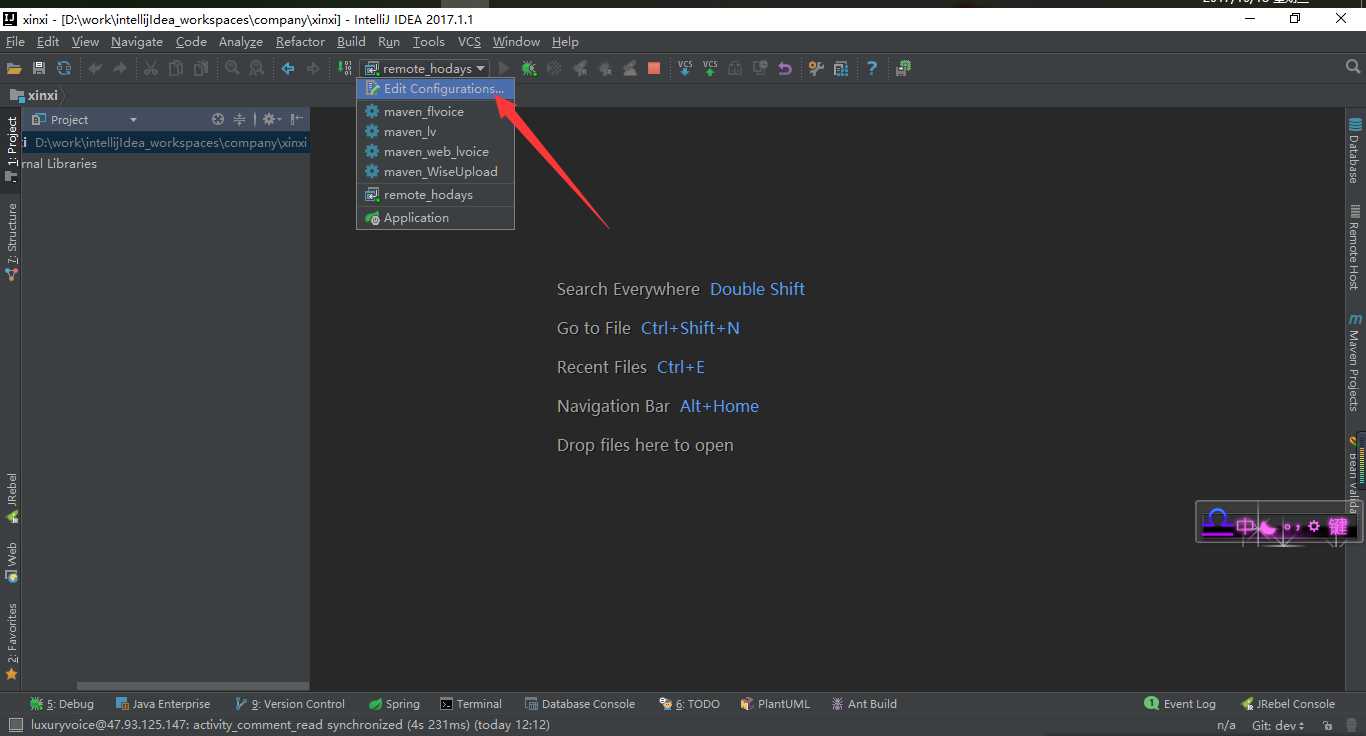Click the Make Project build icon
The height and width of the screenshot is (736, 1366).
345,68
